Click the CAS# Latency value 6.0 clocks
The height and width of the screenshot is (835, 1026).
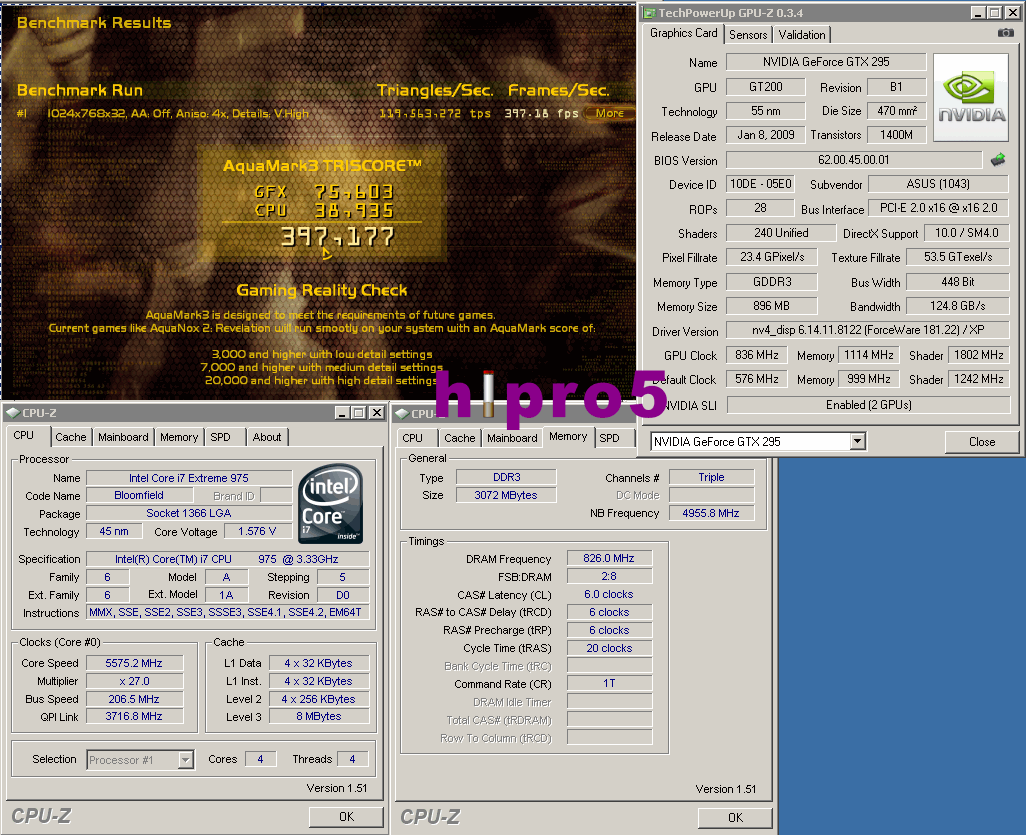(609, 594)
